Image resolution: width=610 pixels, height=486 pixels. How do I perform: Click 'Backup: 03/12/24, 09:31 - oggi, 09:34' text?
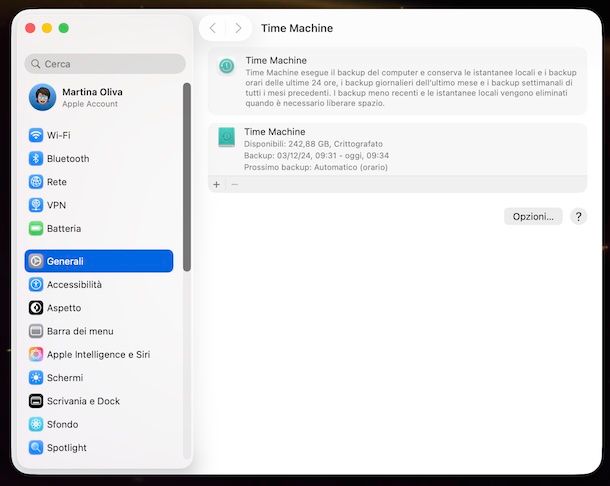point(316,156)
